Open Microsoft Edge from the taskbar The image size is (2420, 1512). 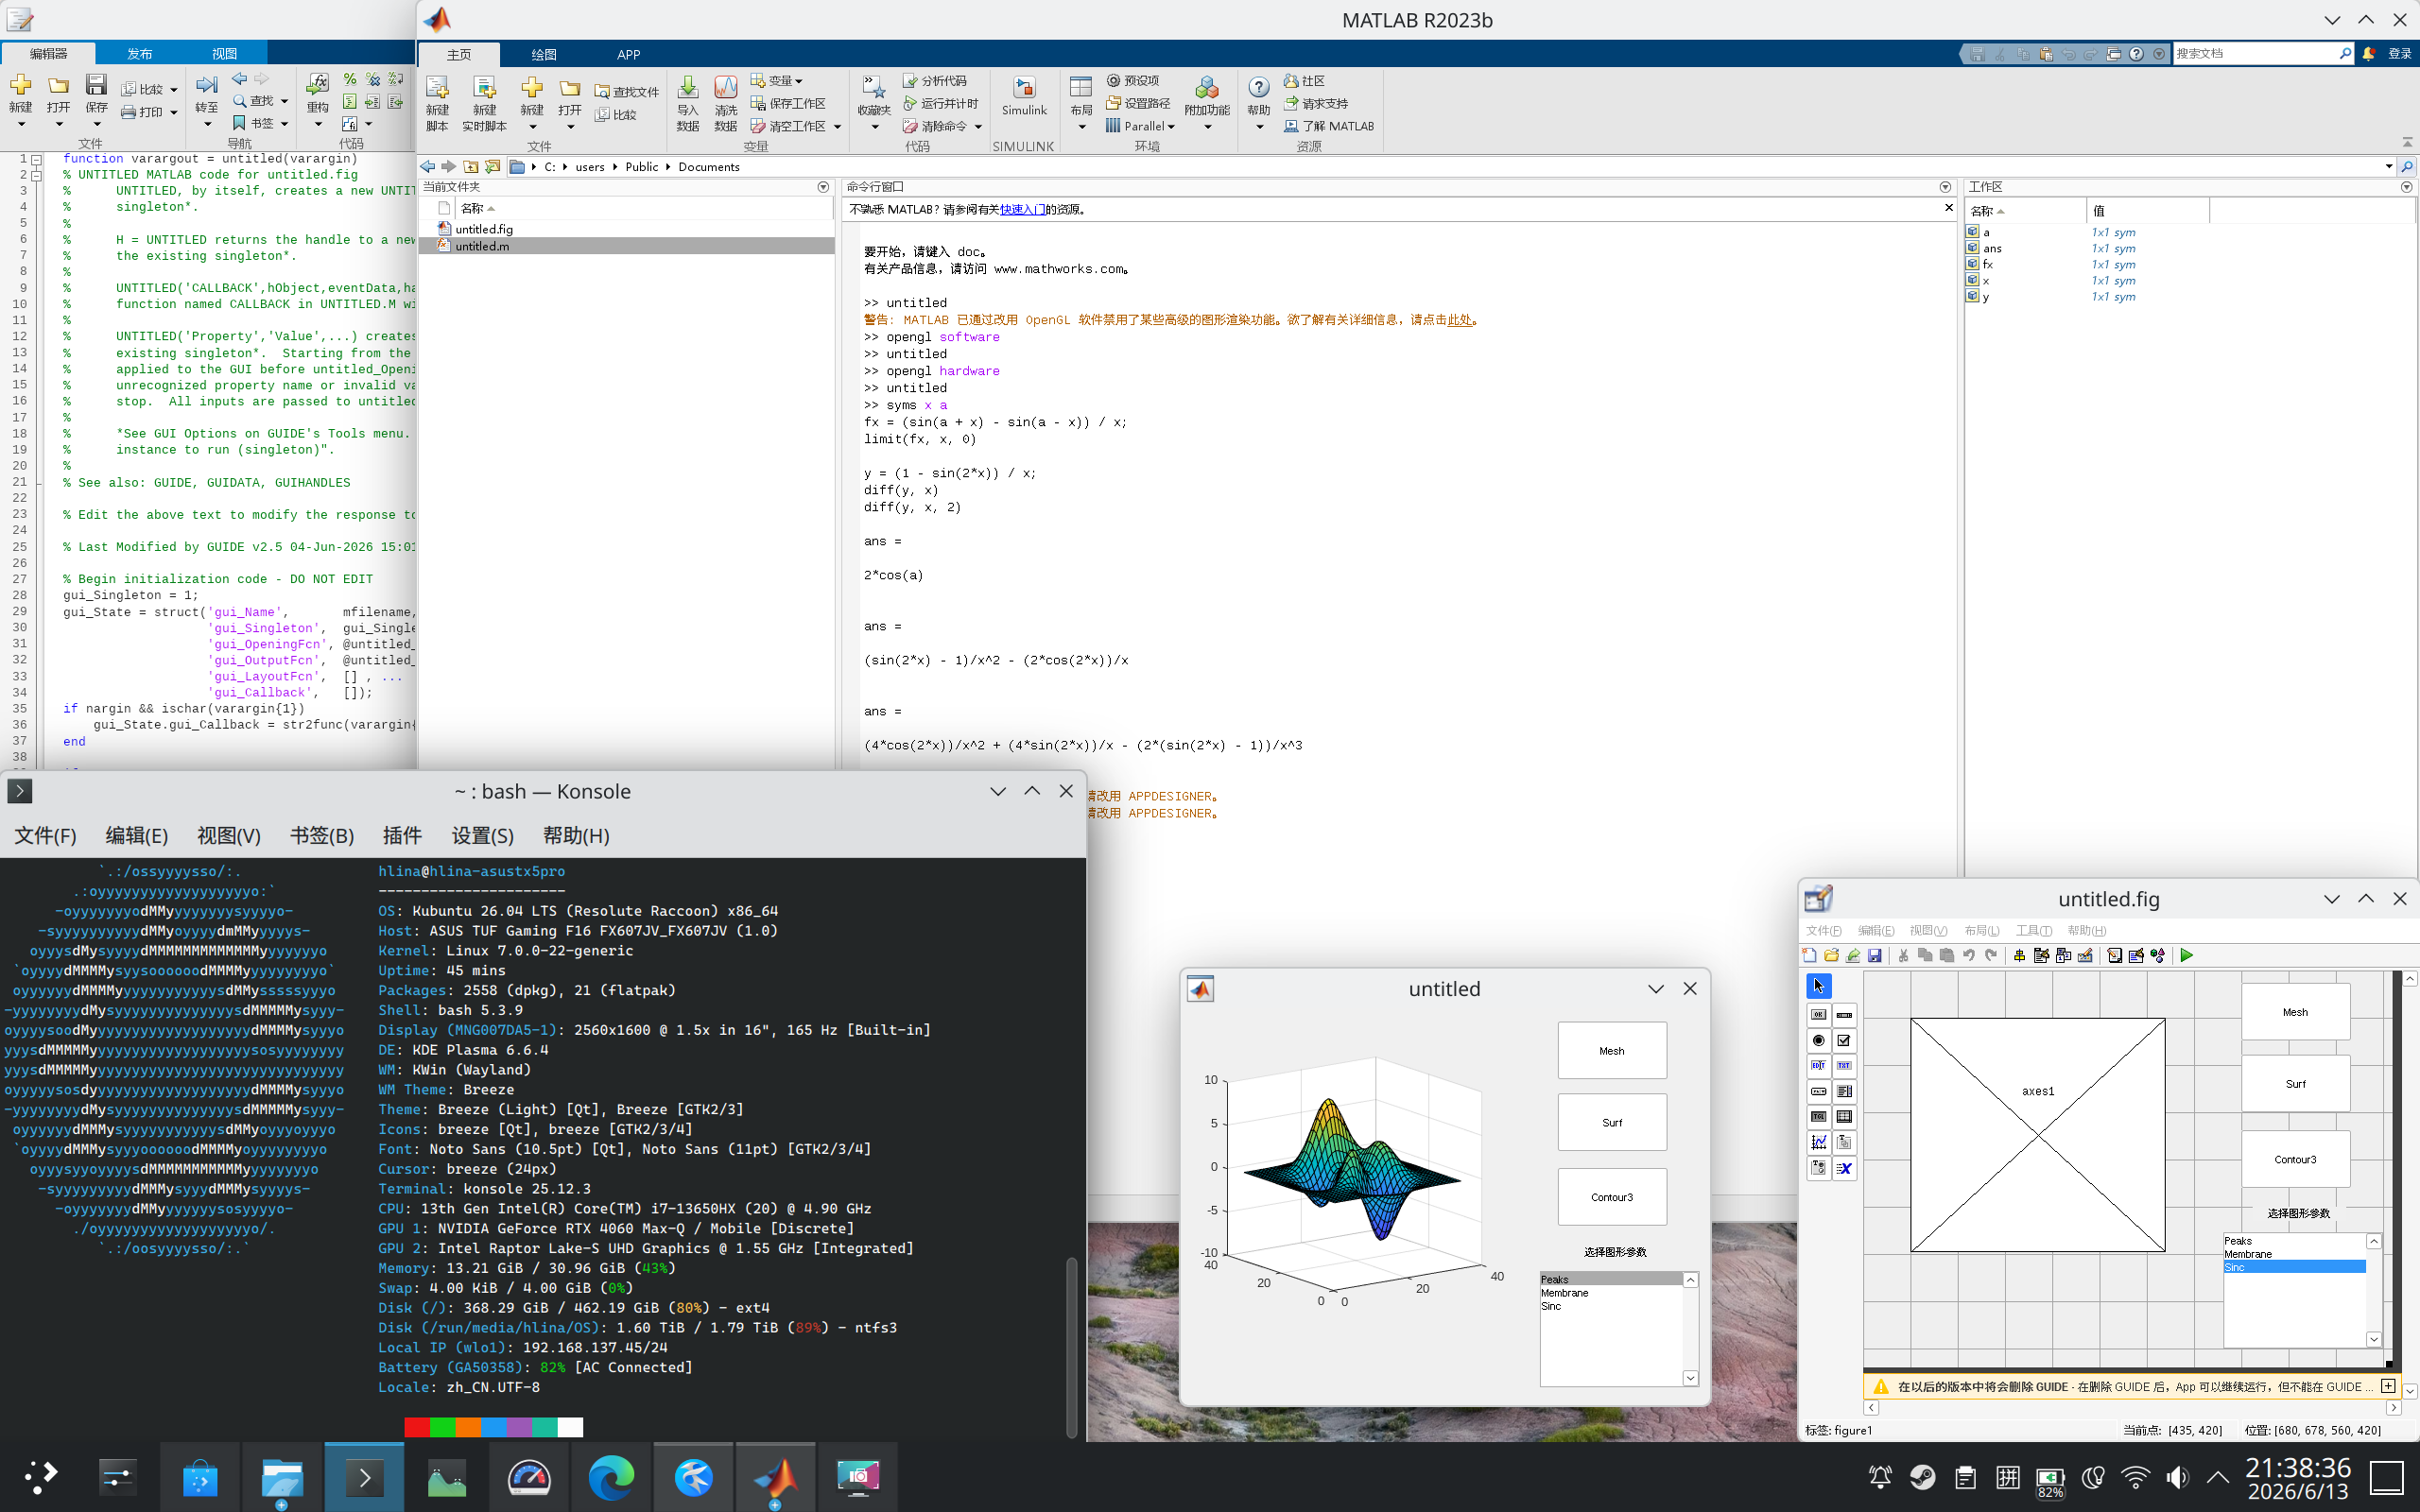(611, 1477)
